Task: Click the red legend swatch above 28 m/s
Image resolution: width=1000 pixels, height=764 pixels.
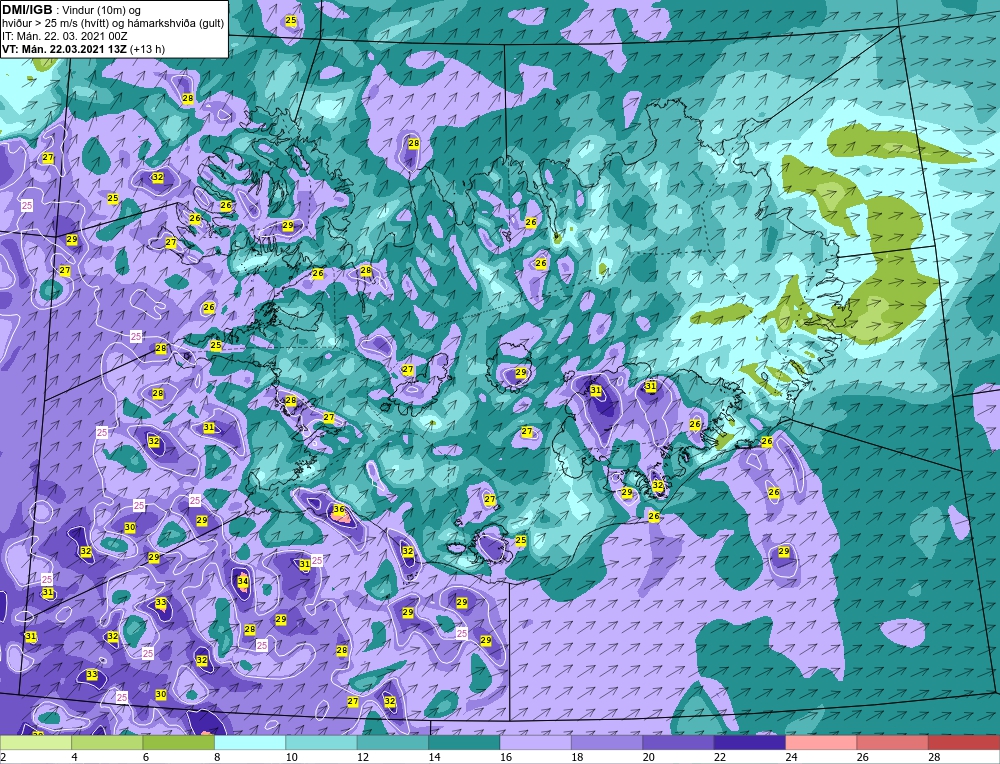Action: point(964,742)
